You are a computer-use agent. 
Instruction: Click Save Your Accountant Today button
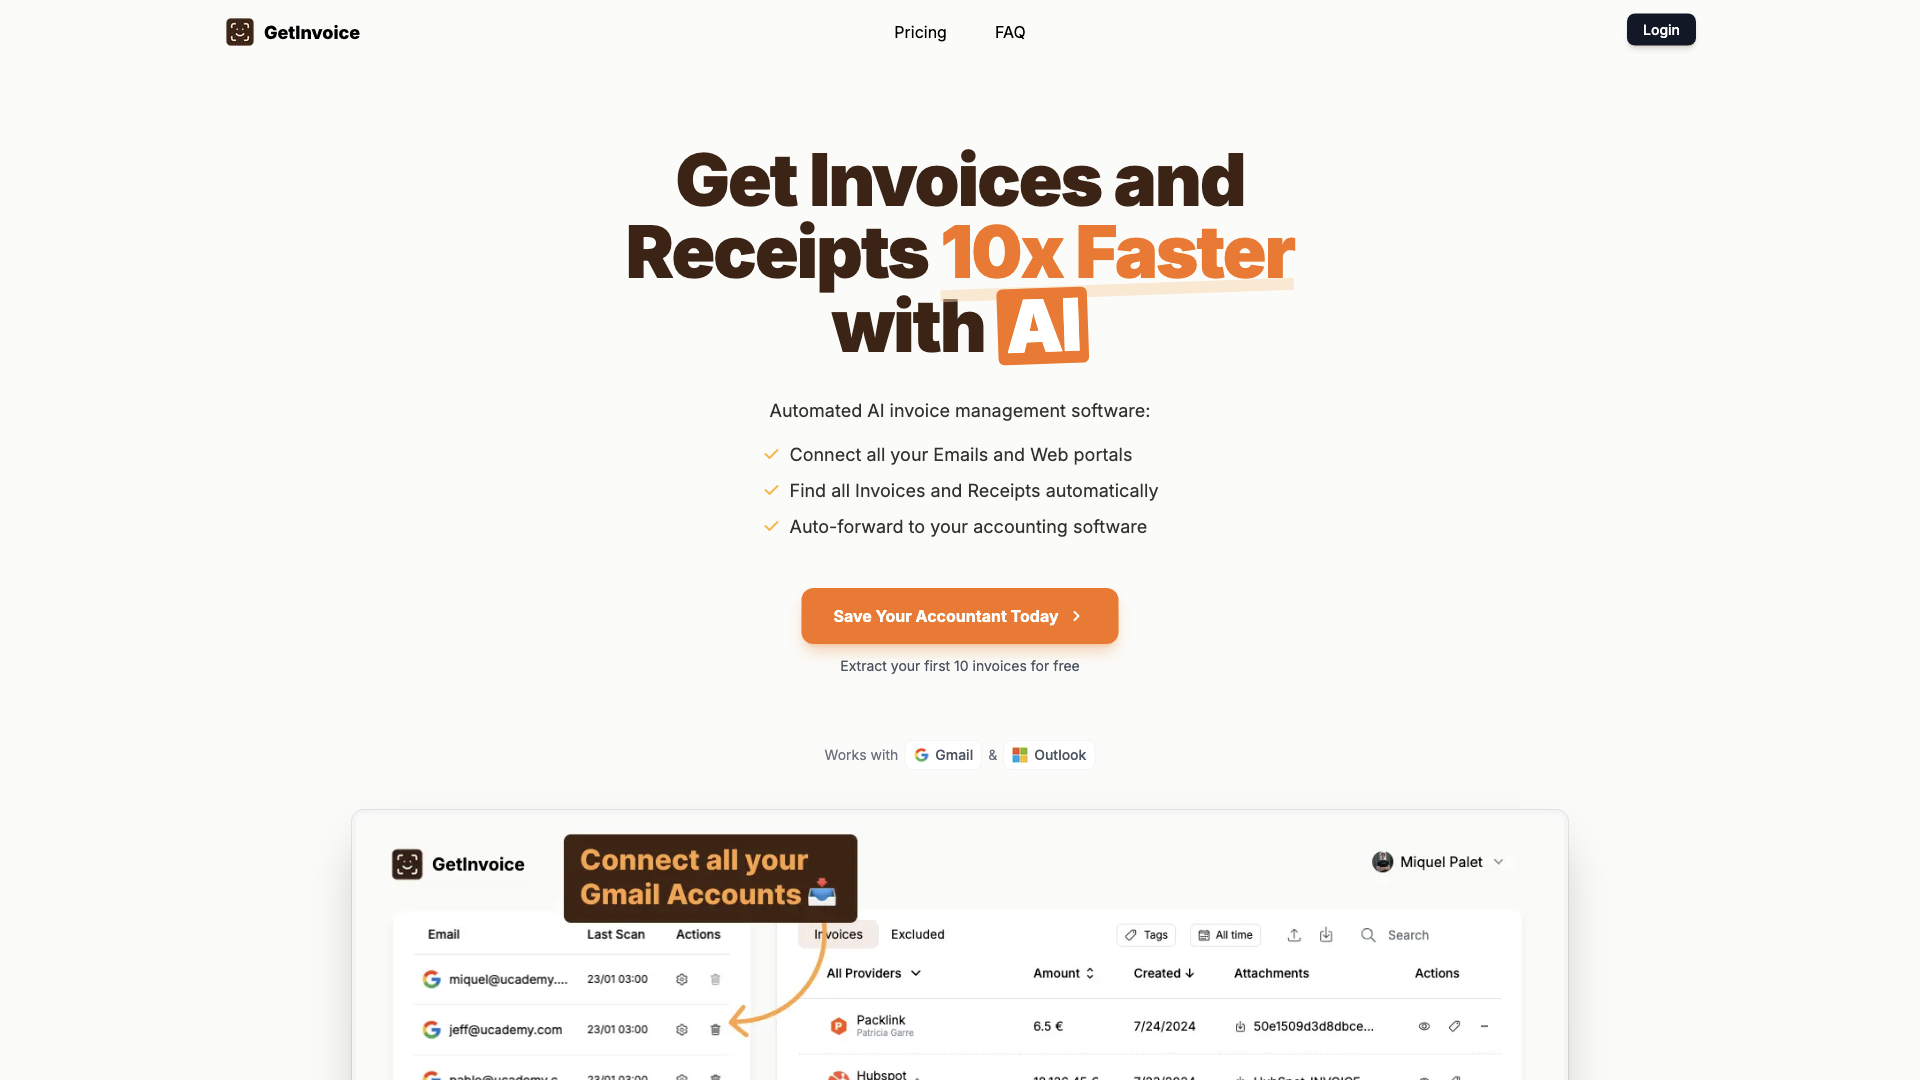click(959, 616)
